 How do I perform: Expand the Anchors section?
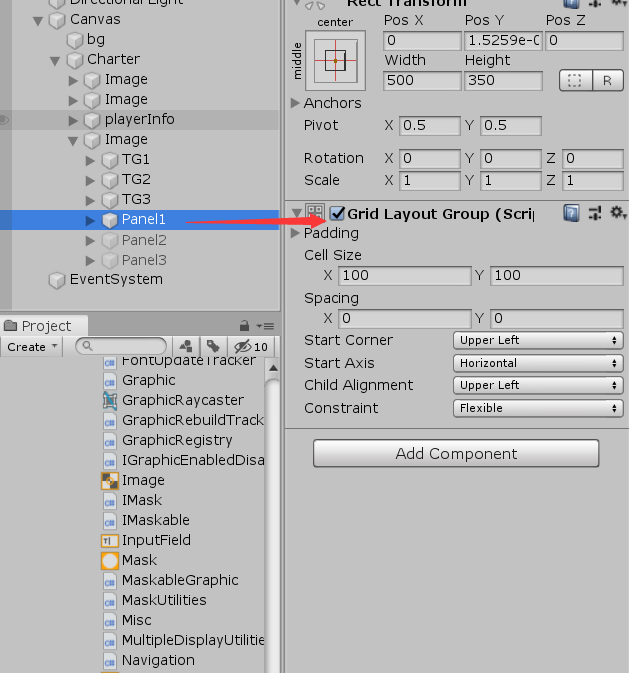pyautogui.click(x=295, y=103)
